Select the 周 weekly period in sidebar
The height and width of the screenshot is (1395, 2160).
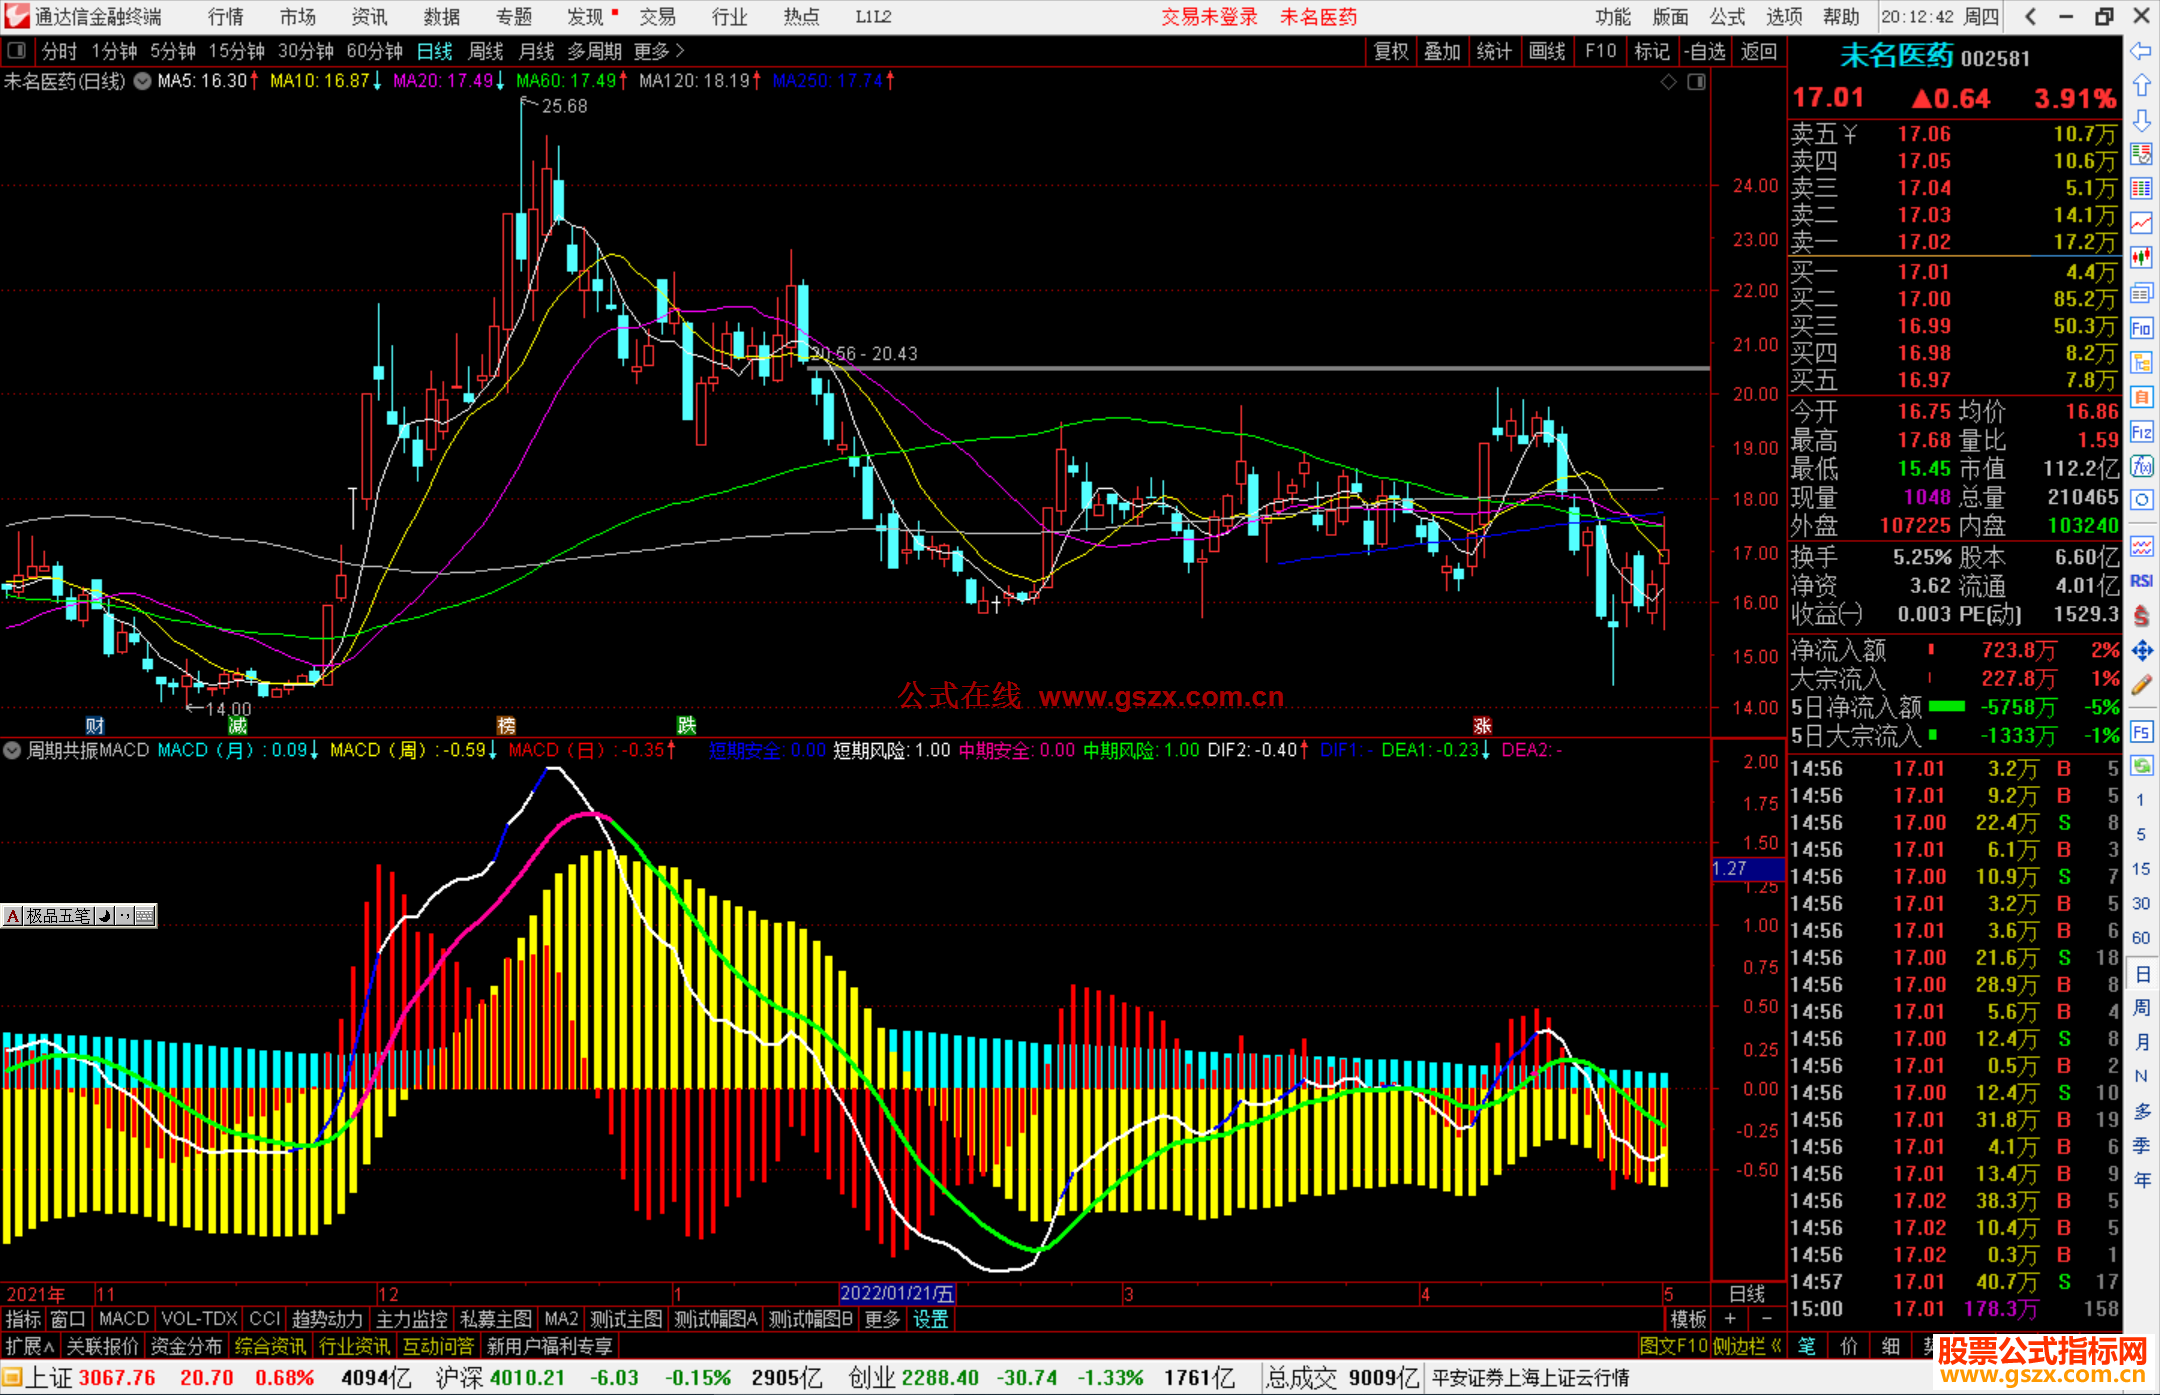(2141, 1007)
